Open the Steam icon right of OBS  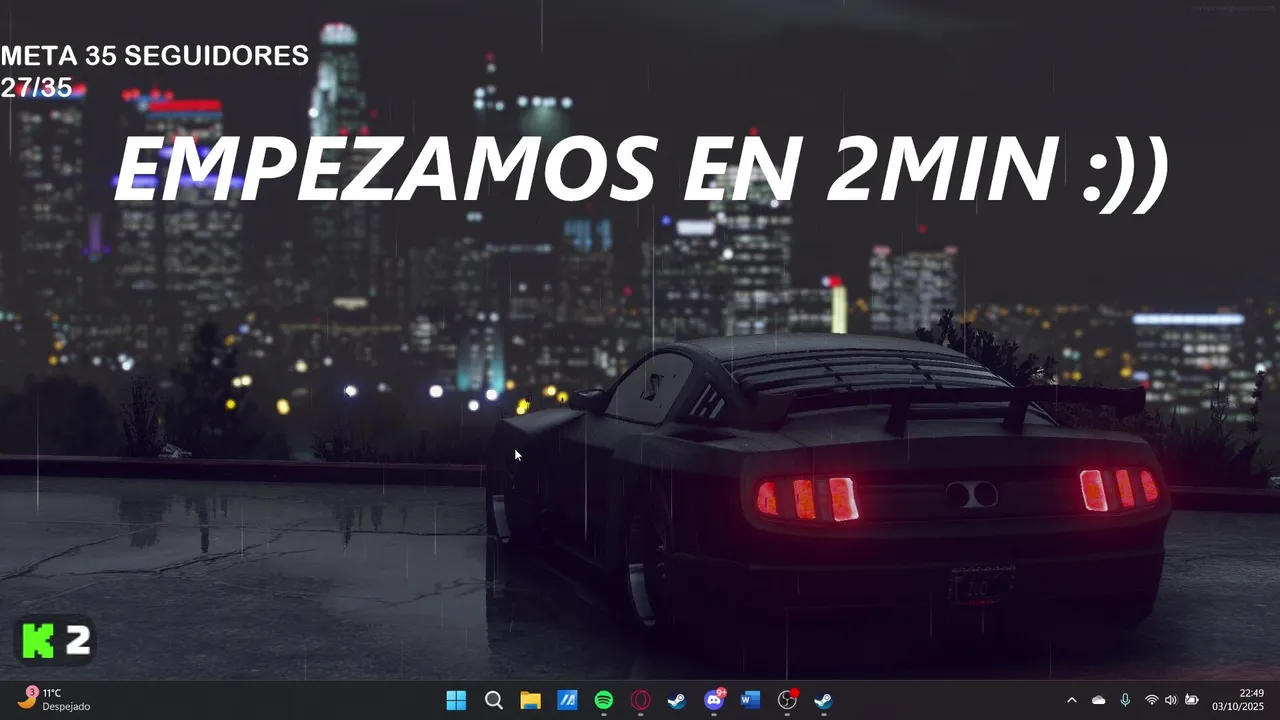[823, 700]
